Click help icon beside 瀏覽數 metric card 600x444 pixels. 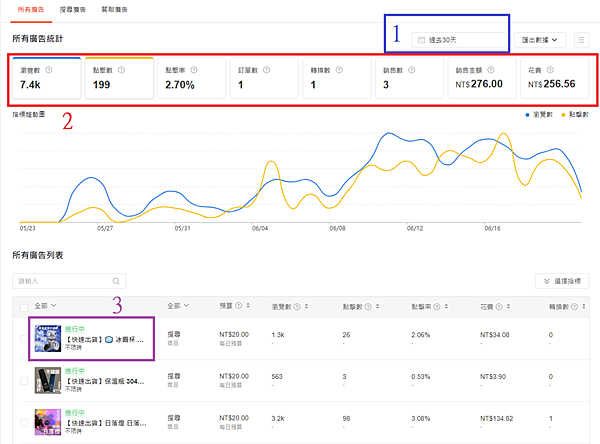coord(49,70)
